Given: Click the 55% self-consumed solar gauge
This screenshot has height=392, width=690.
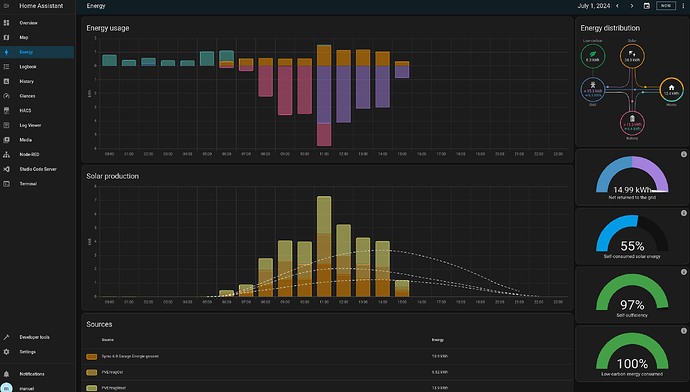Looking at the screenshot, I should coord(632,234).
